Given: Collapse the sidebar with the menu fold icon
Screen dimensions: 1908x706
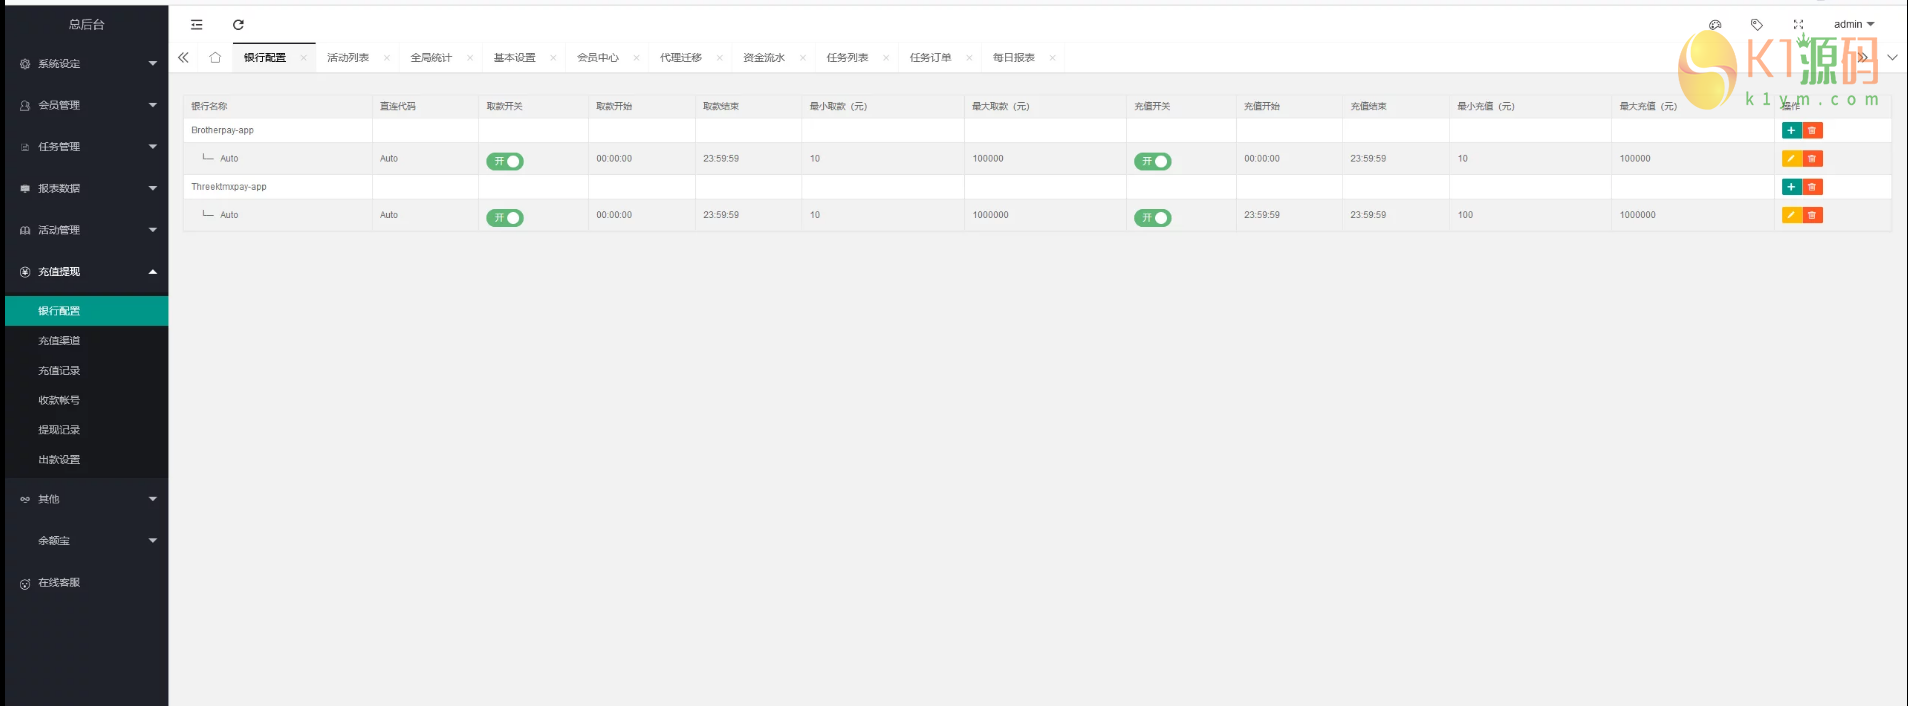Looking at the screenshot, I should 197,25.
